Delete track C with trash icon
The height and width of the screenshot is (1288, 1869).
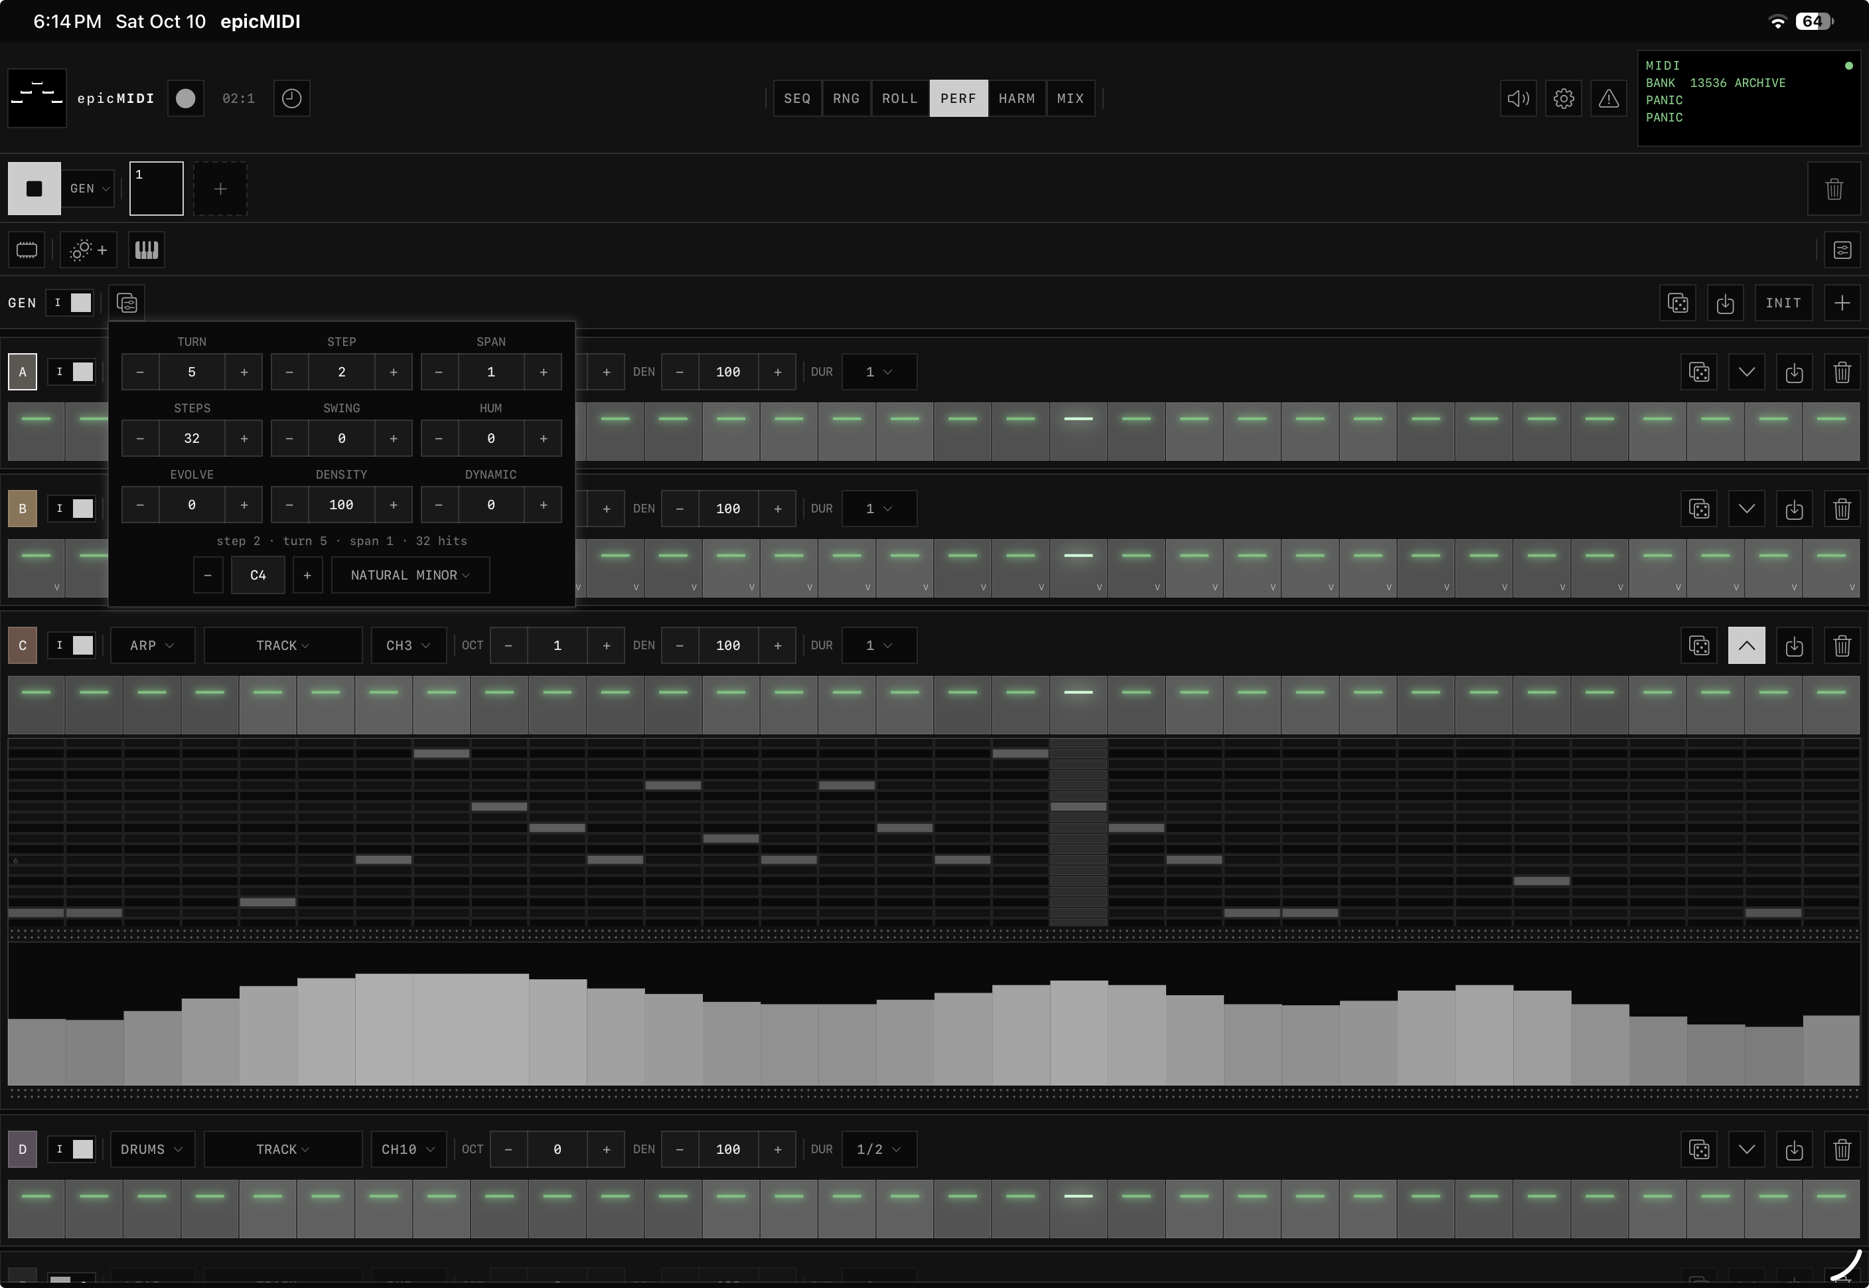click(1842, 646)
